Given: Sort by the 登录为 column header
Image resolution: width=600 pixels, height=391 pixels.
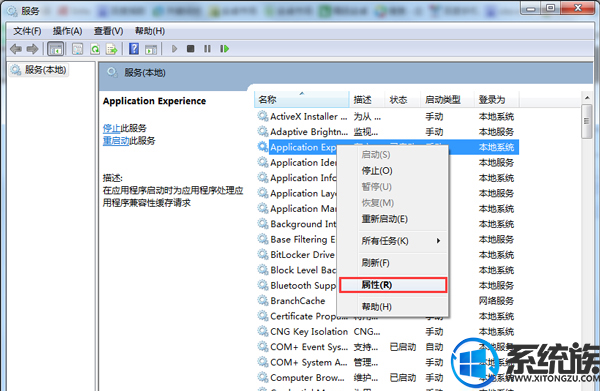Looking at the screenshot, I should click(x=496, y=99).
